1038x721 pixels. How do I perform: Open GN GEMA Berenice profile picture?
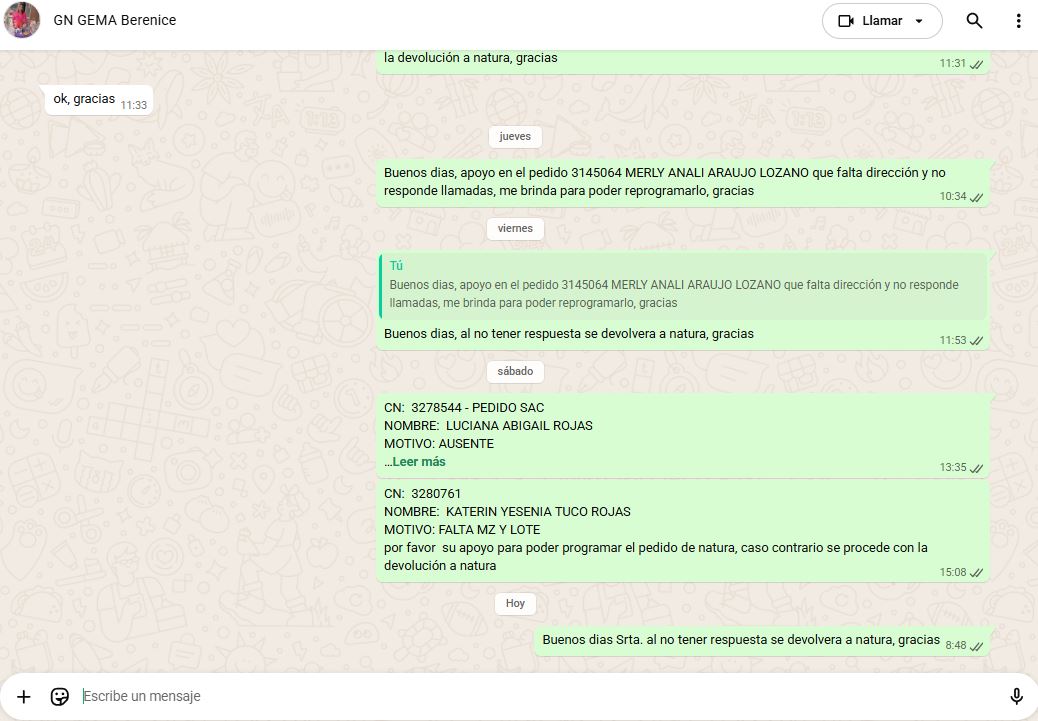click(22, 20)
